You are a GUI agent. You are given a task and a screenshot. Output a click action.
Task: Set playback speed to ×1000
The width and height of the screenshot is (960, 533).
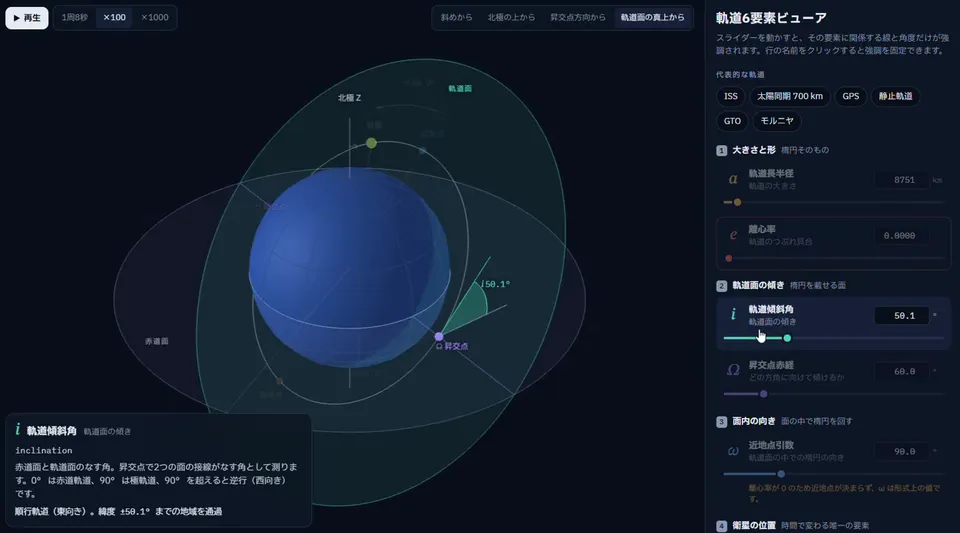[x=155, y=18]
